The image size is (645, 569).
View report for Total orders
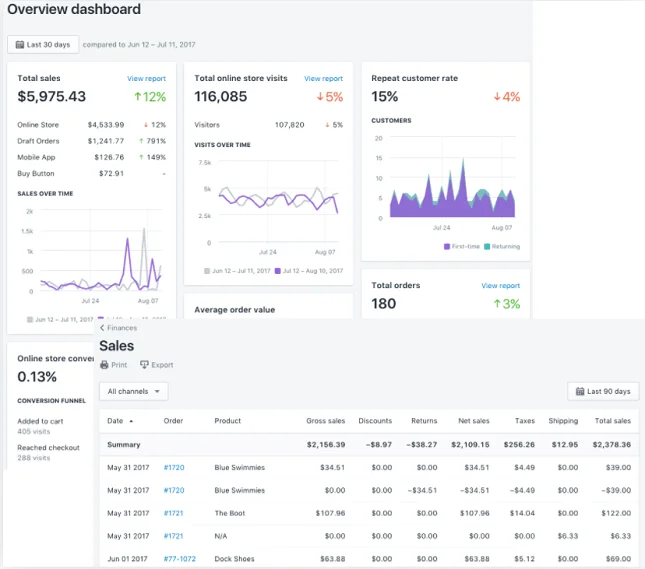coord(500,285)
